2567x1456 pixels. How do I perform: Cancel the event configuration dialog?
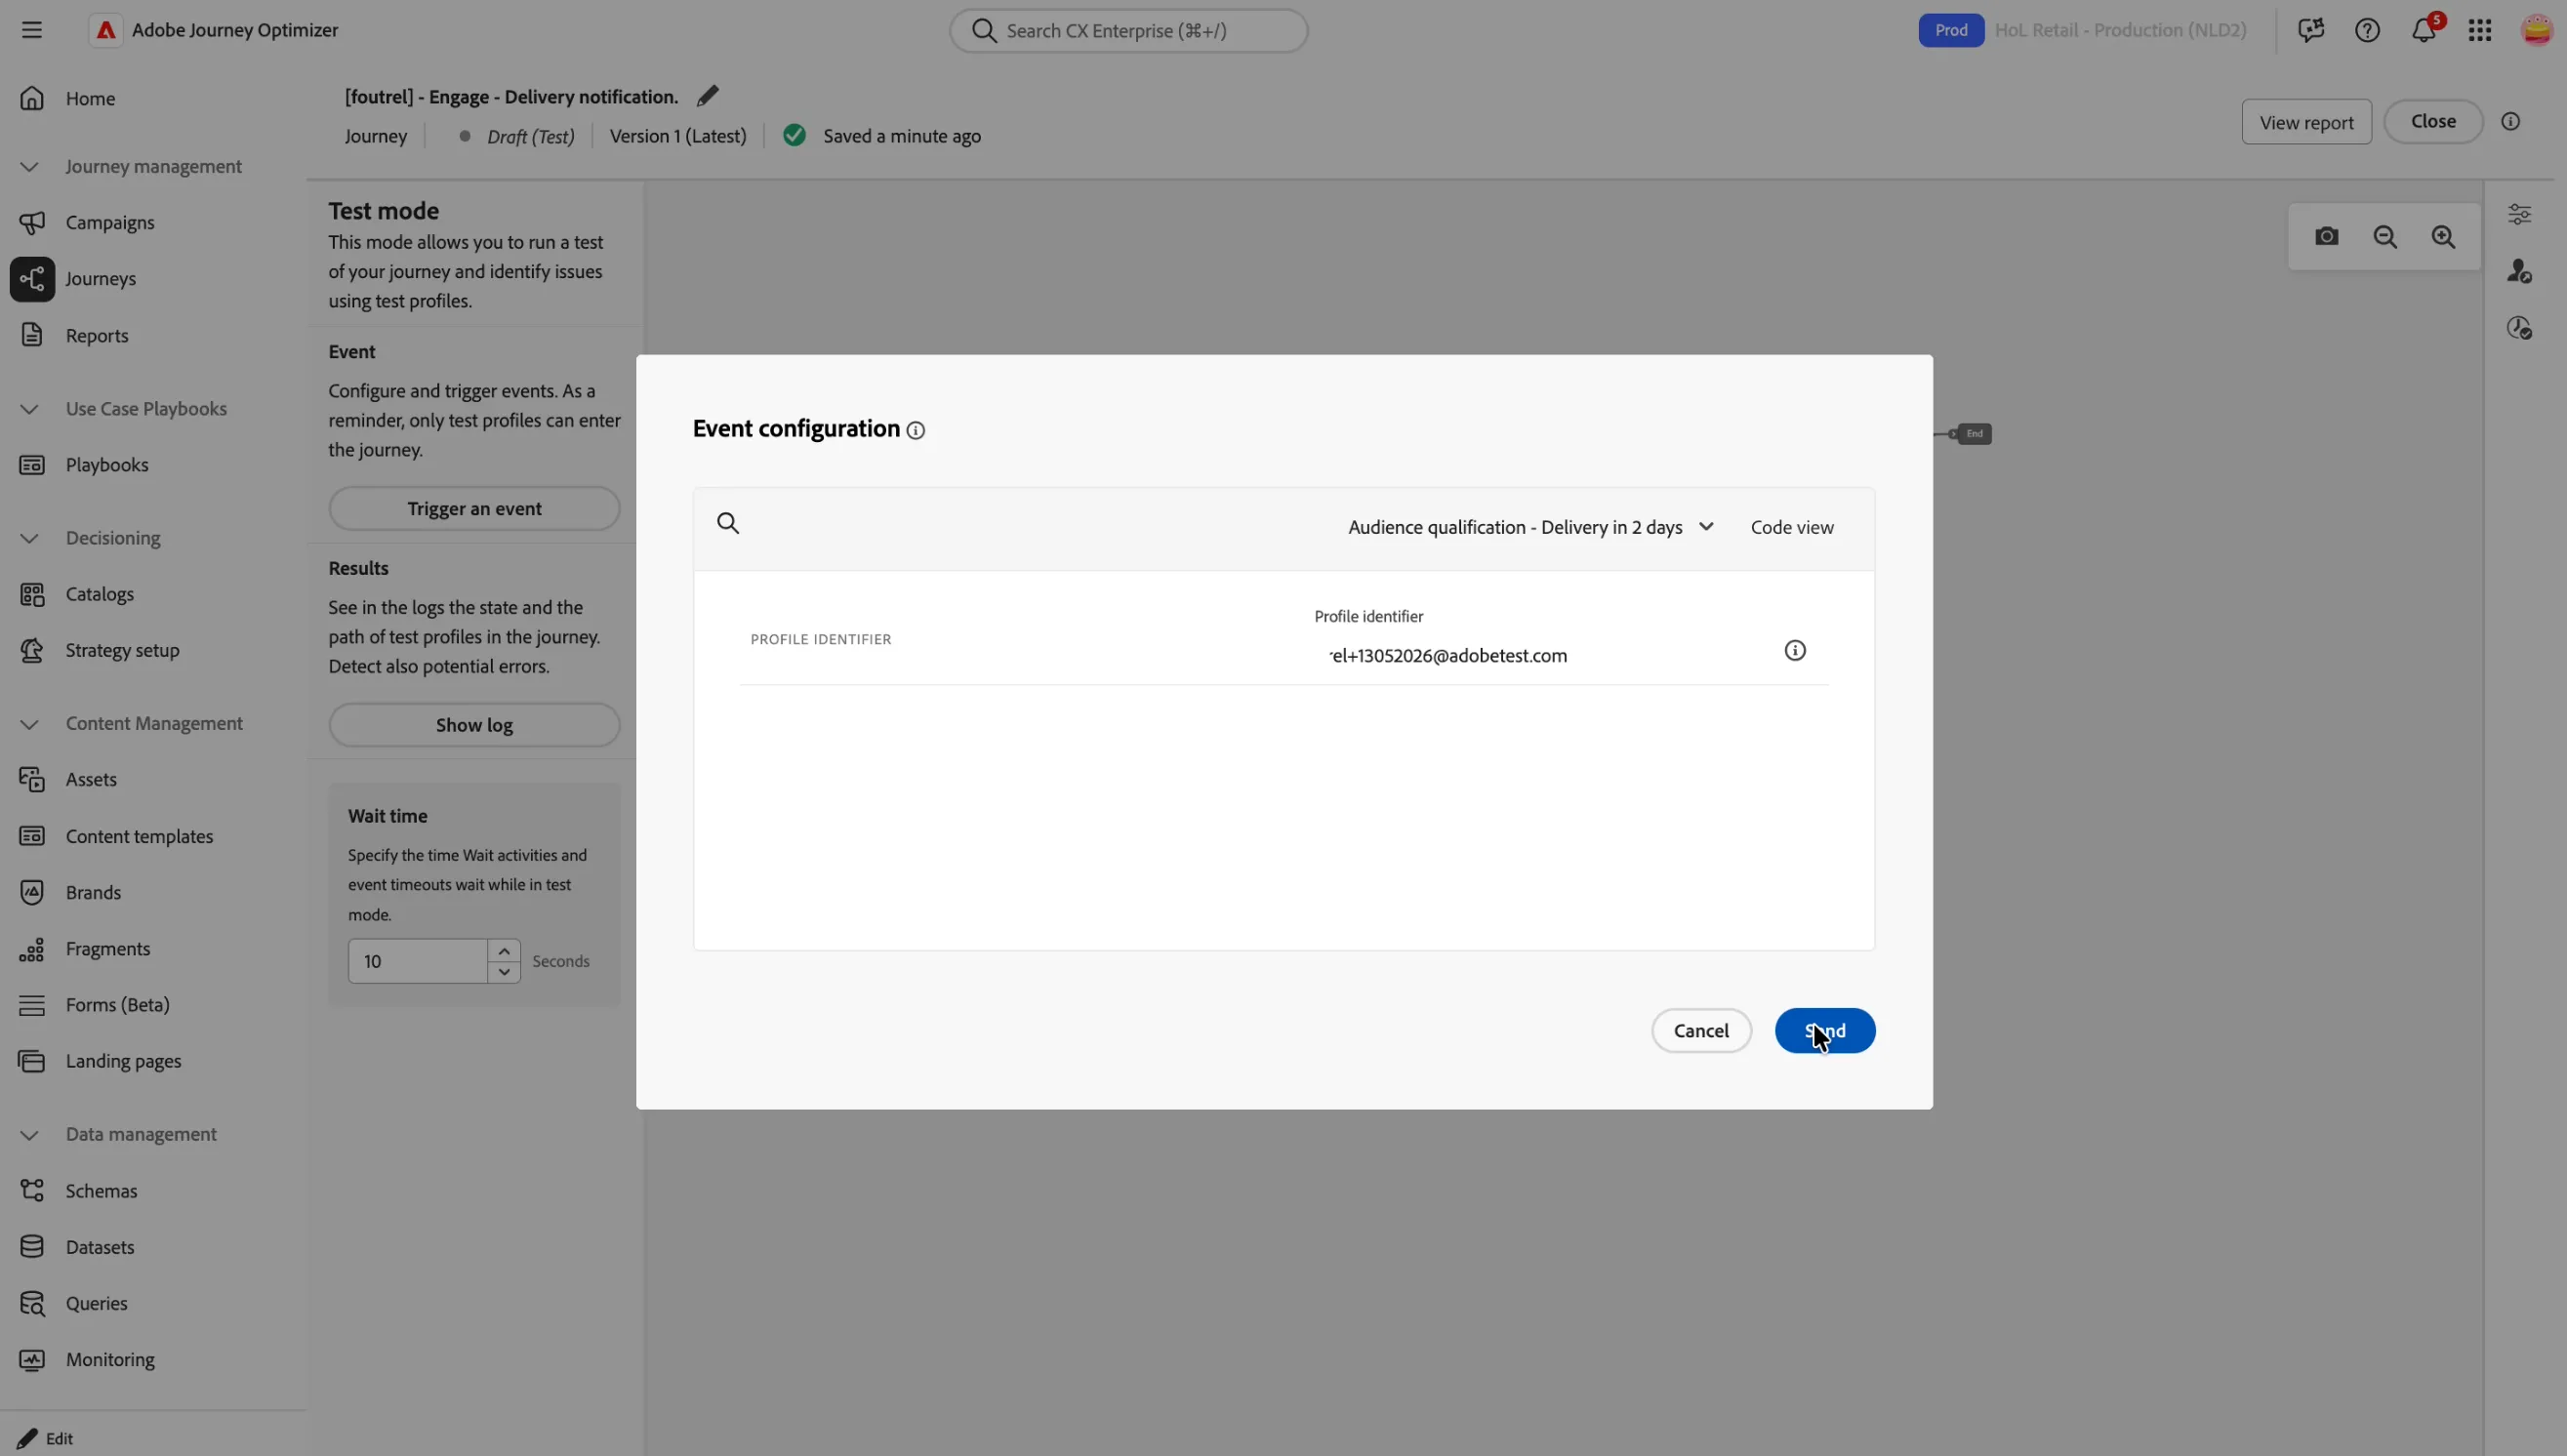point(1701,1031)
